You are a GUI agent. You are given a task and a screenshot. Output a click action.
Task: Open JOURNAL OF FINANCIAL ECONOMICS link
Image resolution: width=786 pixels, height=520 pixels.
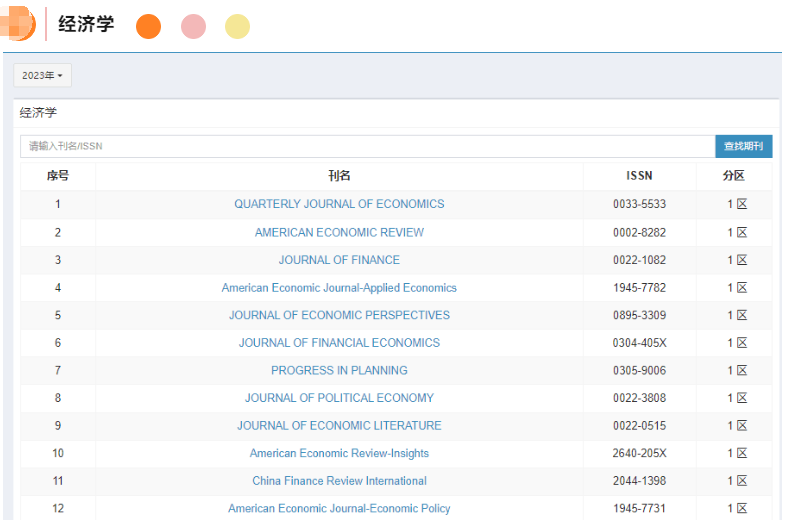coord(339,343)
